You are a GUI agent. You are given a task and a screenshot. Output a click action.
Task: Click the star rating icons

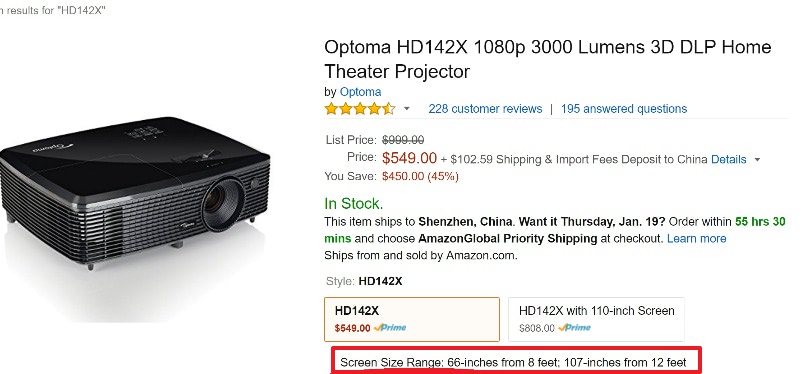click(x=360, y=109)
